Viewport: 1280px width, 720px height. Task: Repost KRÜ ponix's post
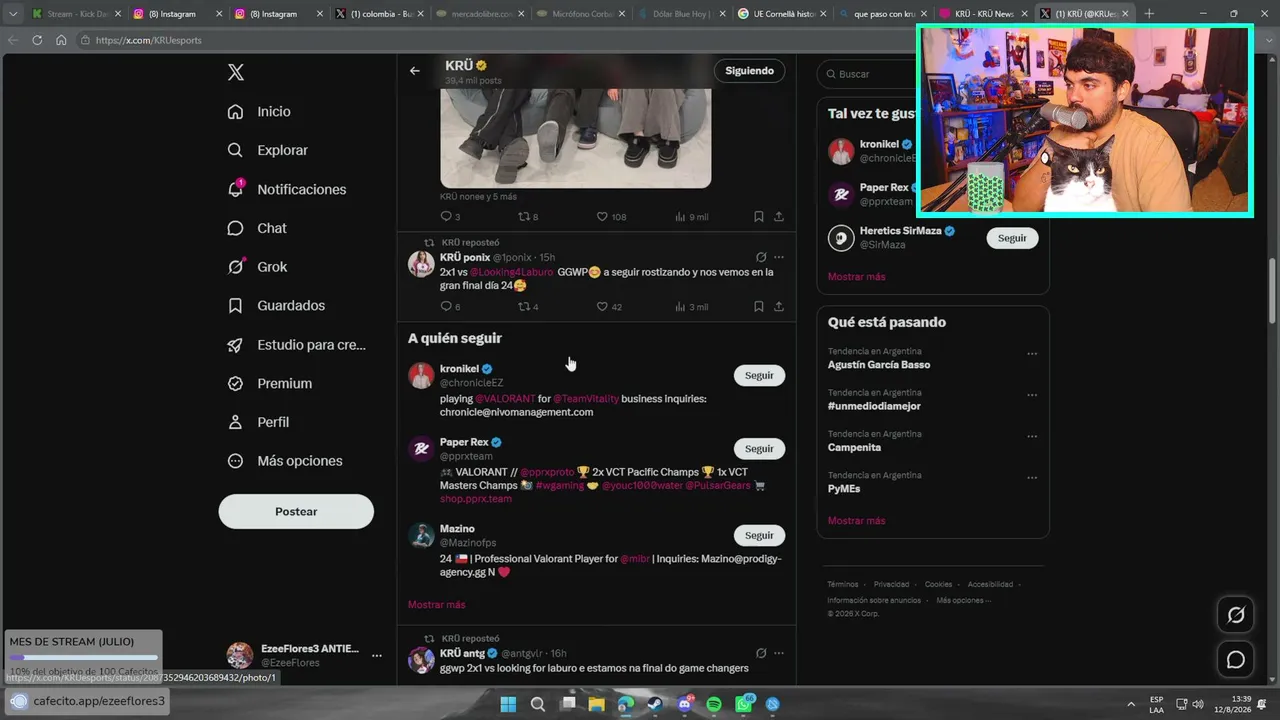coord(528,307)
